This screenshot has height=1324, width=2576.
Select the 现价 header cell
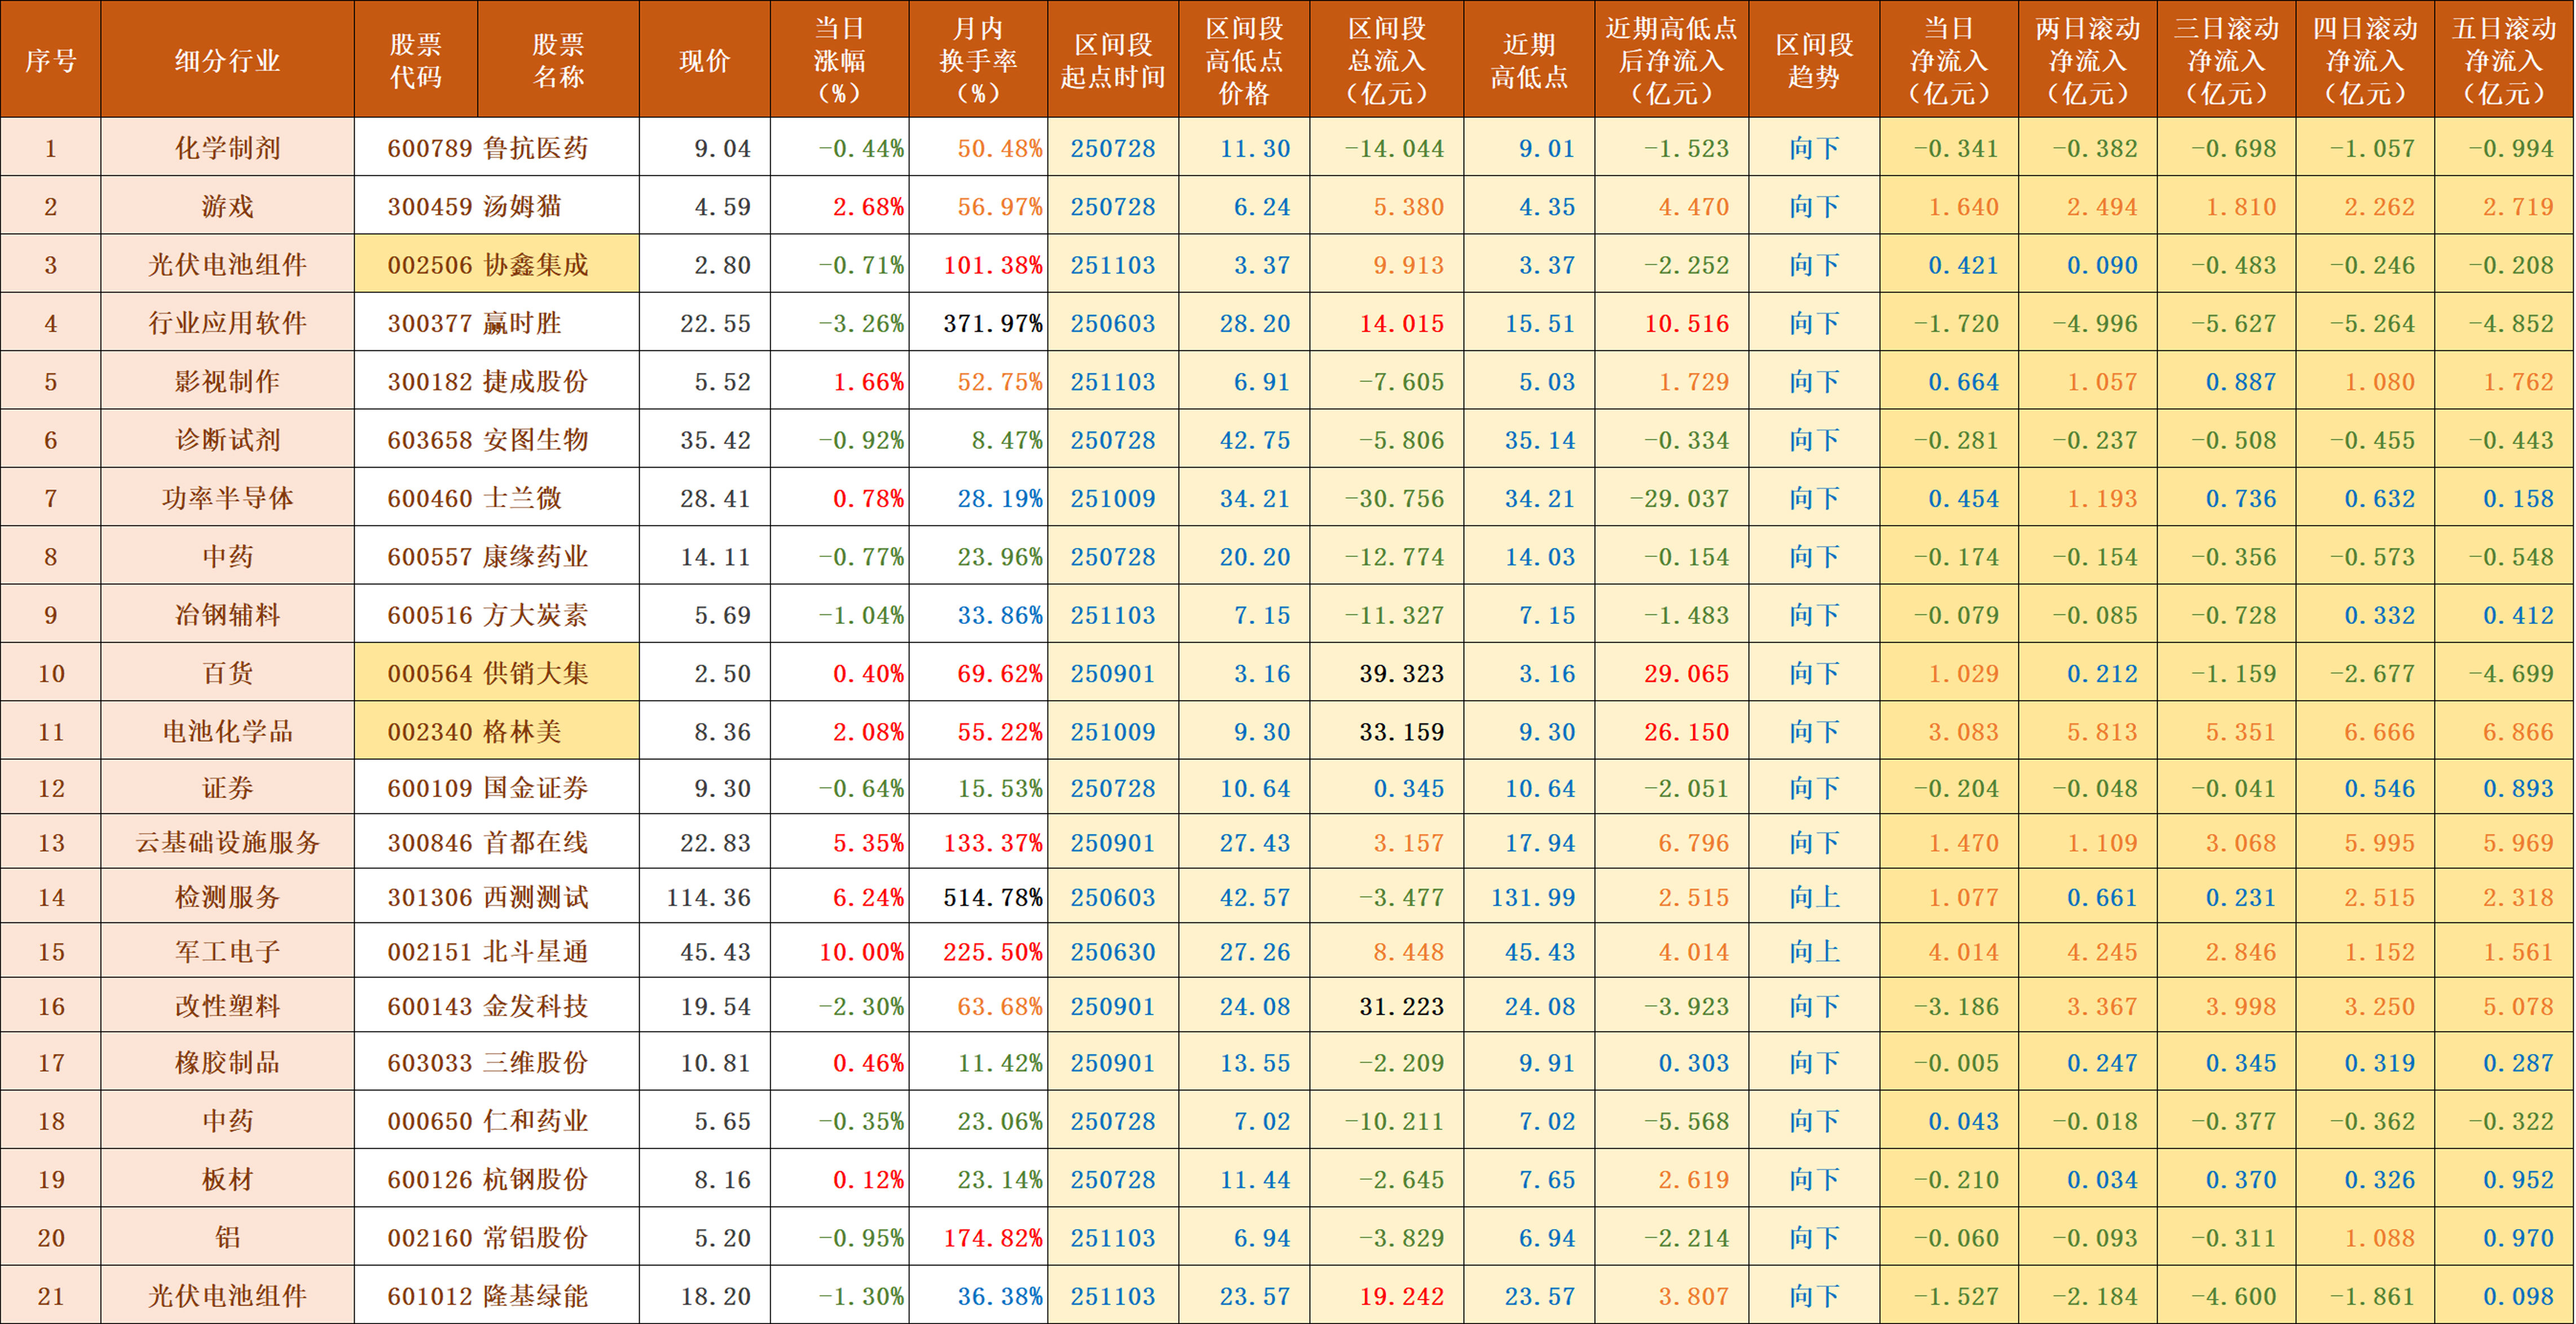(x=704, y=60)
